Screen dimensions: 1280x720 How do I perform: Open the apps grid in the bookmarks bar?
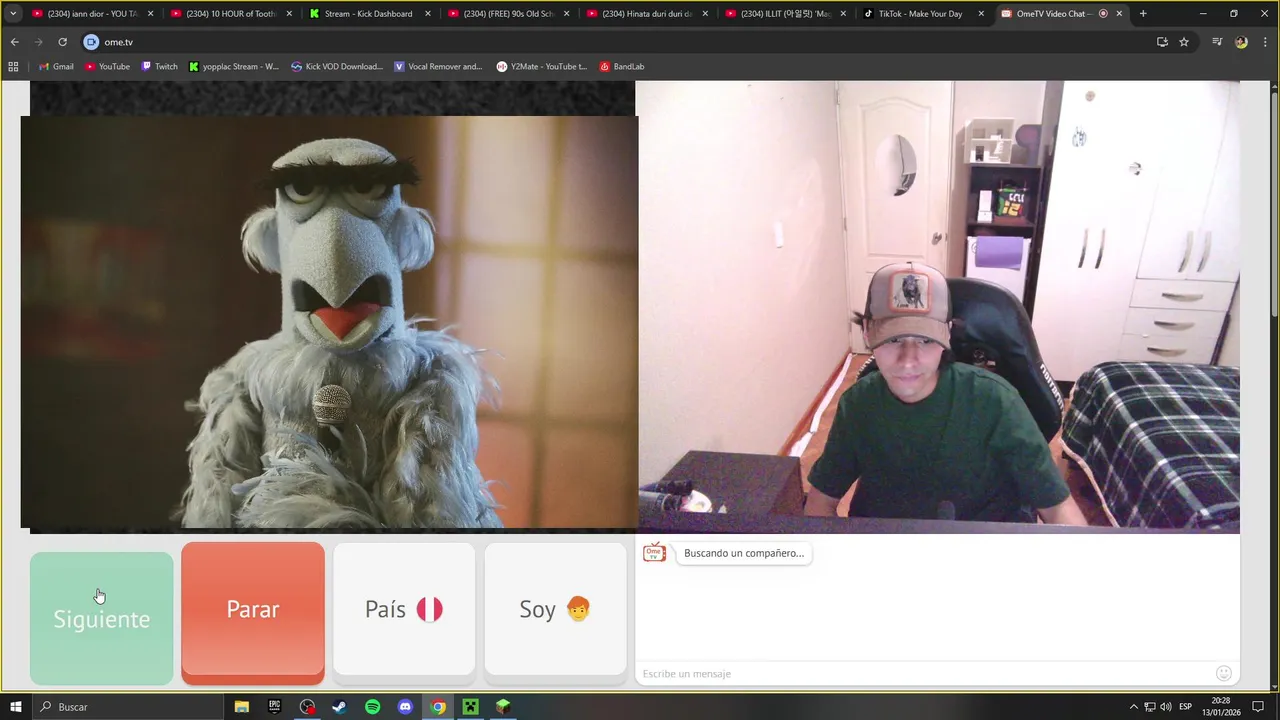(x=13, y=67)
